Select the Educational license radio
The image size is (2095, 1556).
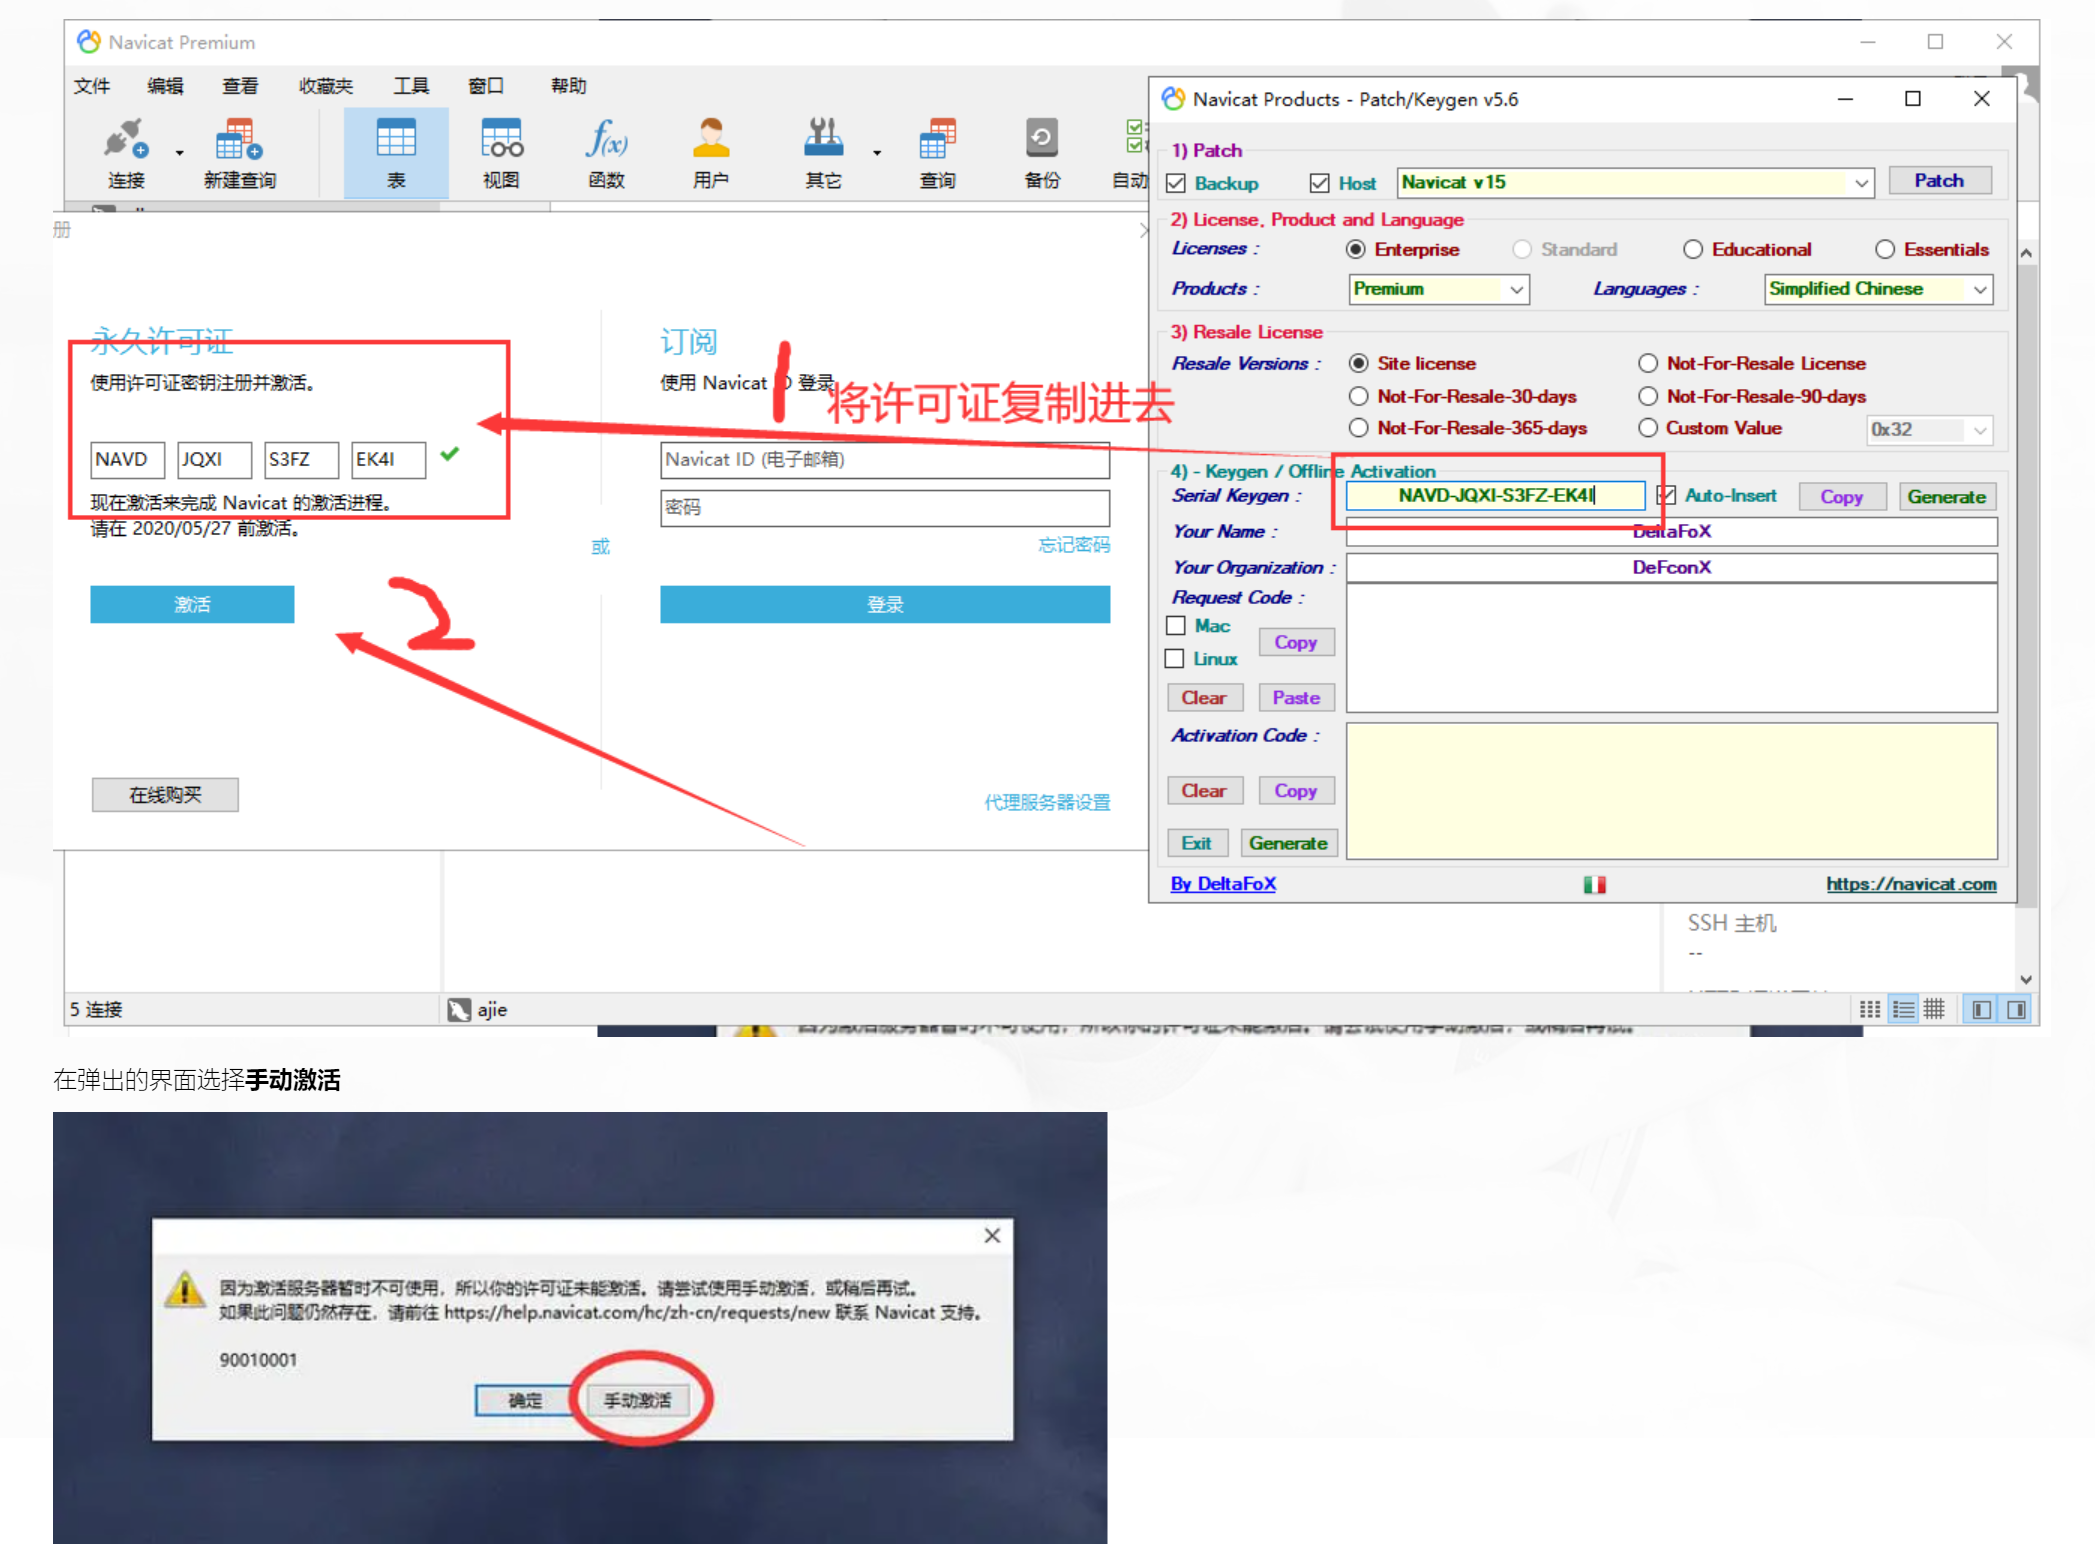pos(1692,249)
